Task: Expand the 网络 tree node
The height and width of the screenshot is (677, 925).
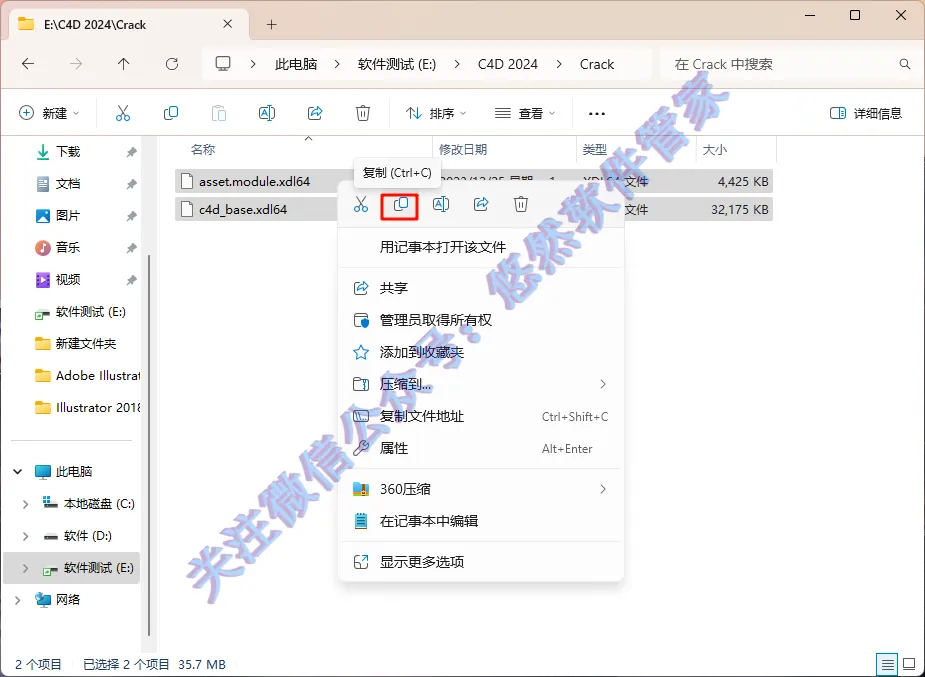Action: pyautogui.click(x=18, y=600)
